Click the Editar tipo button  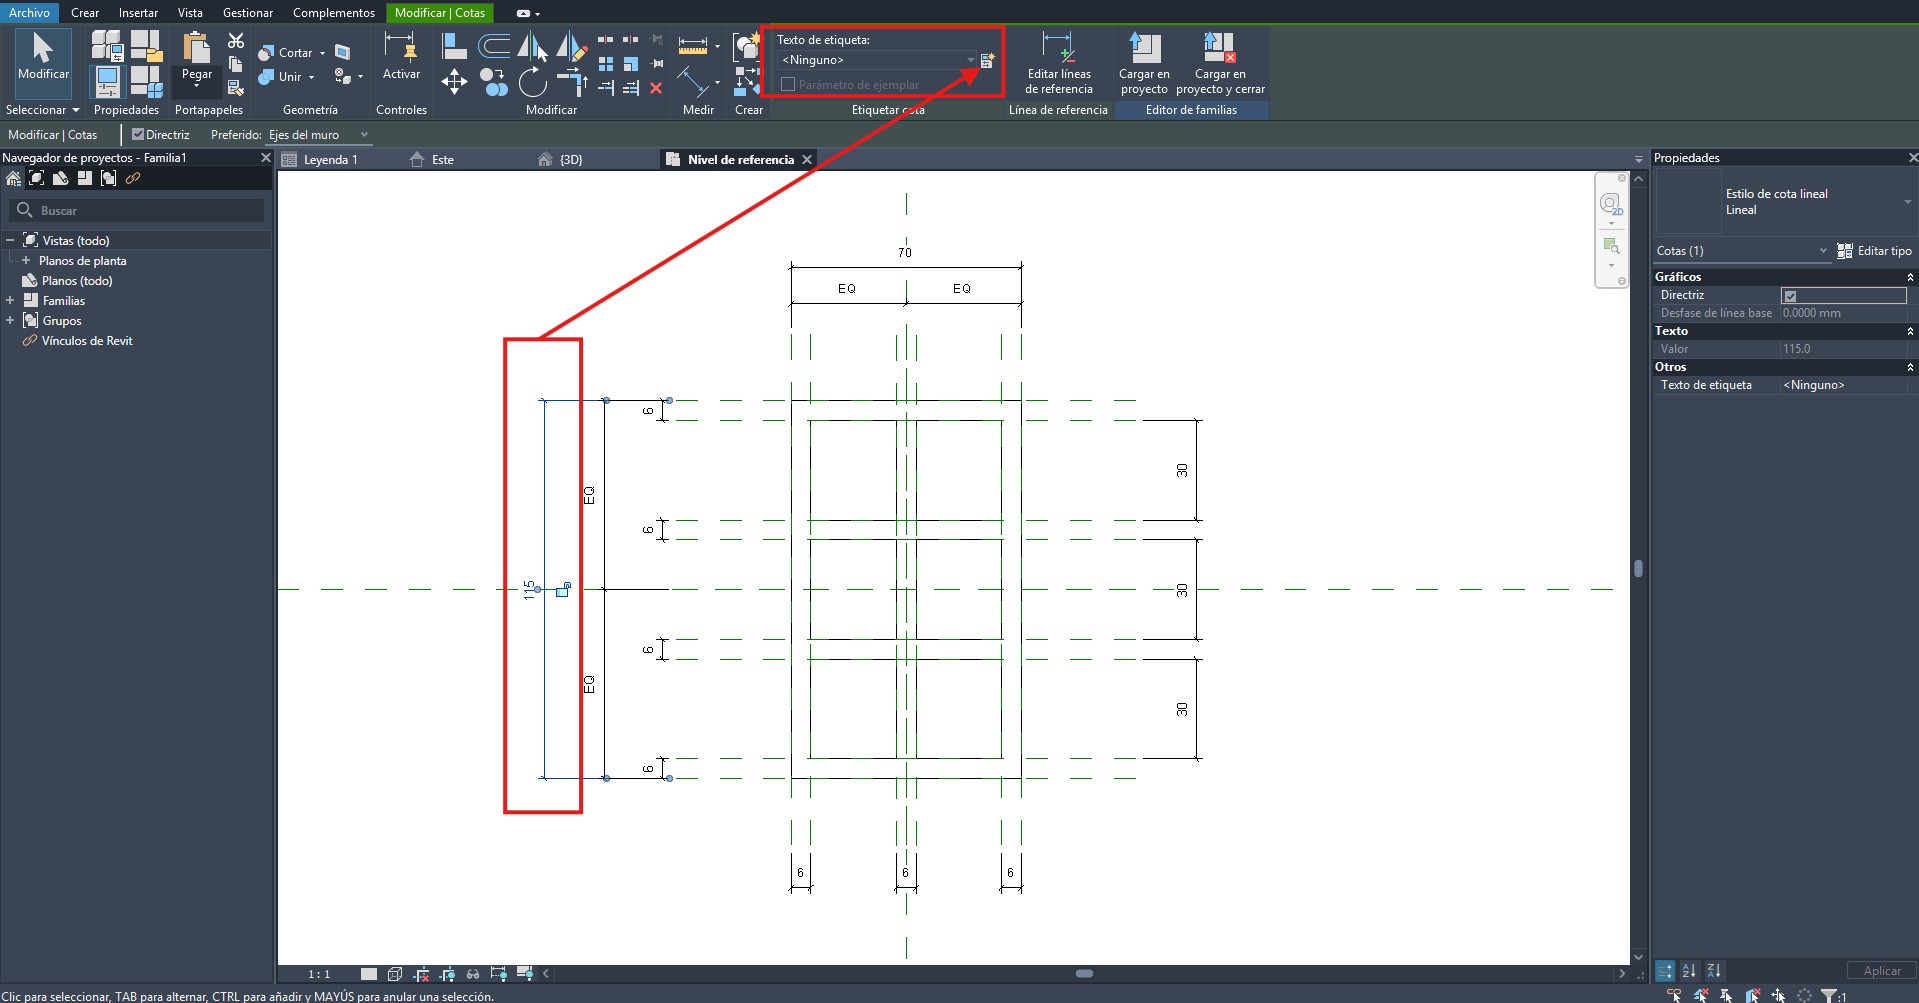[x=1874, y=251]
